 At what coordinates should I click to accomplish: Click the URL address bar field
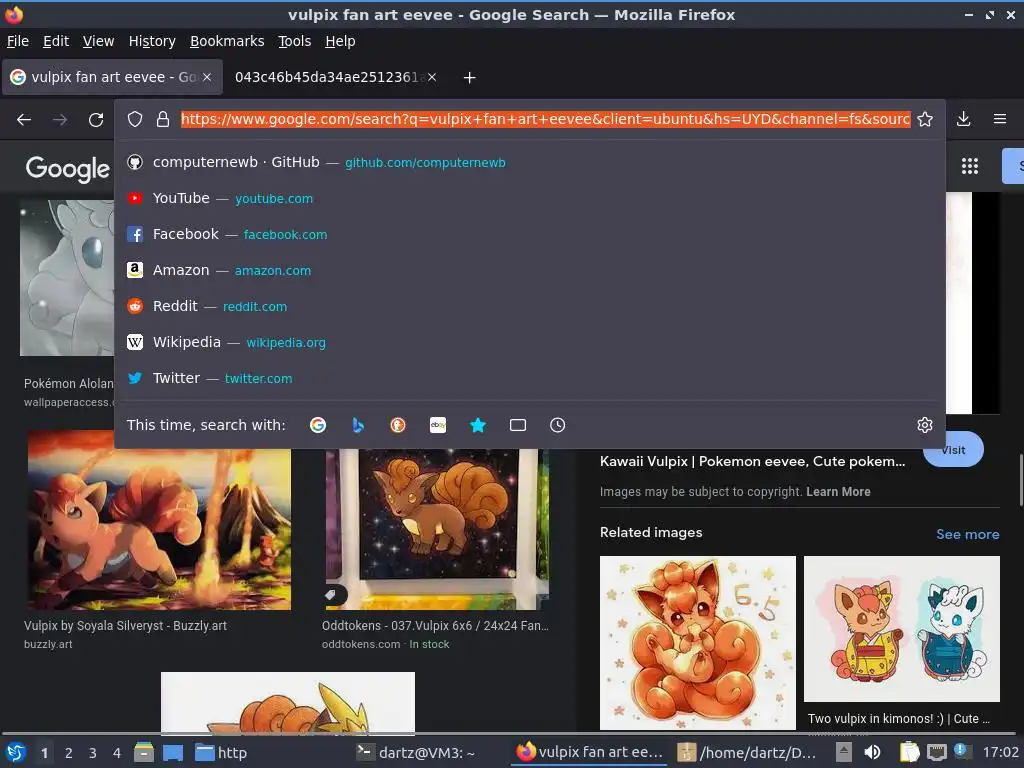coord(545,119)
